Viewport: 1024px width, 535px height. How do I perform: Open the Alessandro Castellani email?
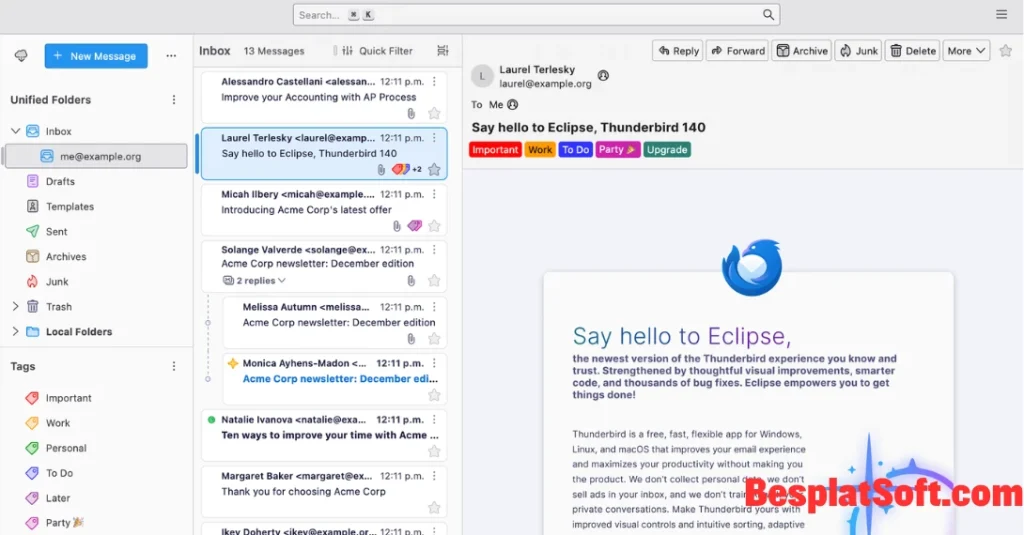click(x=324, y=97)
